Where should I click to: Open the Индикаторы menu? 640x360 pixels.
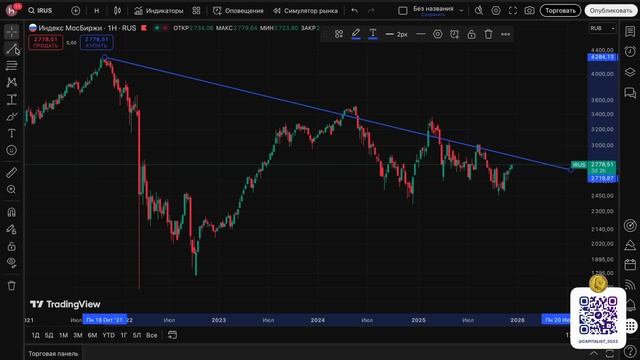pos(159,11)
